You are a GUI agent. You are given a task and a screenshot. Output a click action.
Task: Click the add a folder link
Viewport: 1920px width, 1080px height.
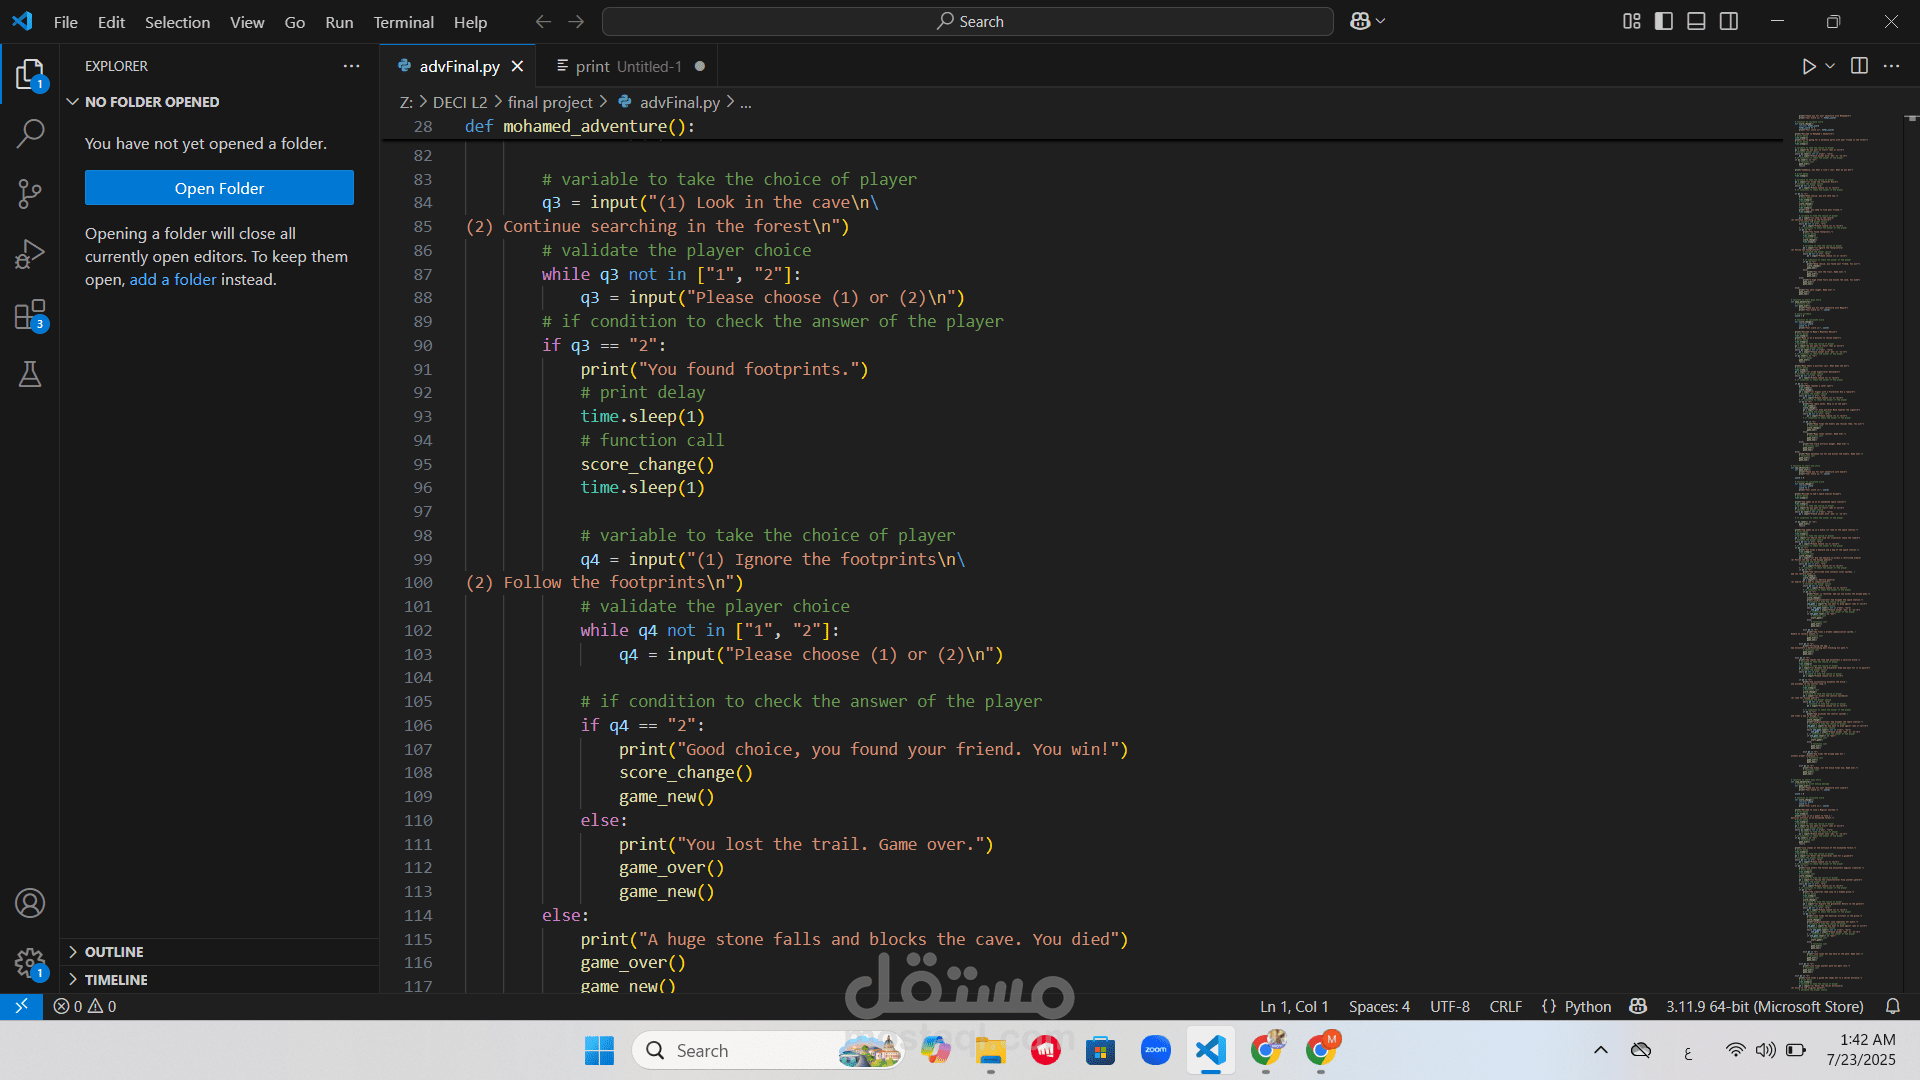tap(173, 280)
